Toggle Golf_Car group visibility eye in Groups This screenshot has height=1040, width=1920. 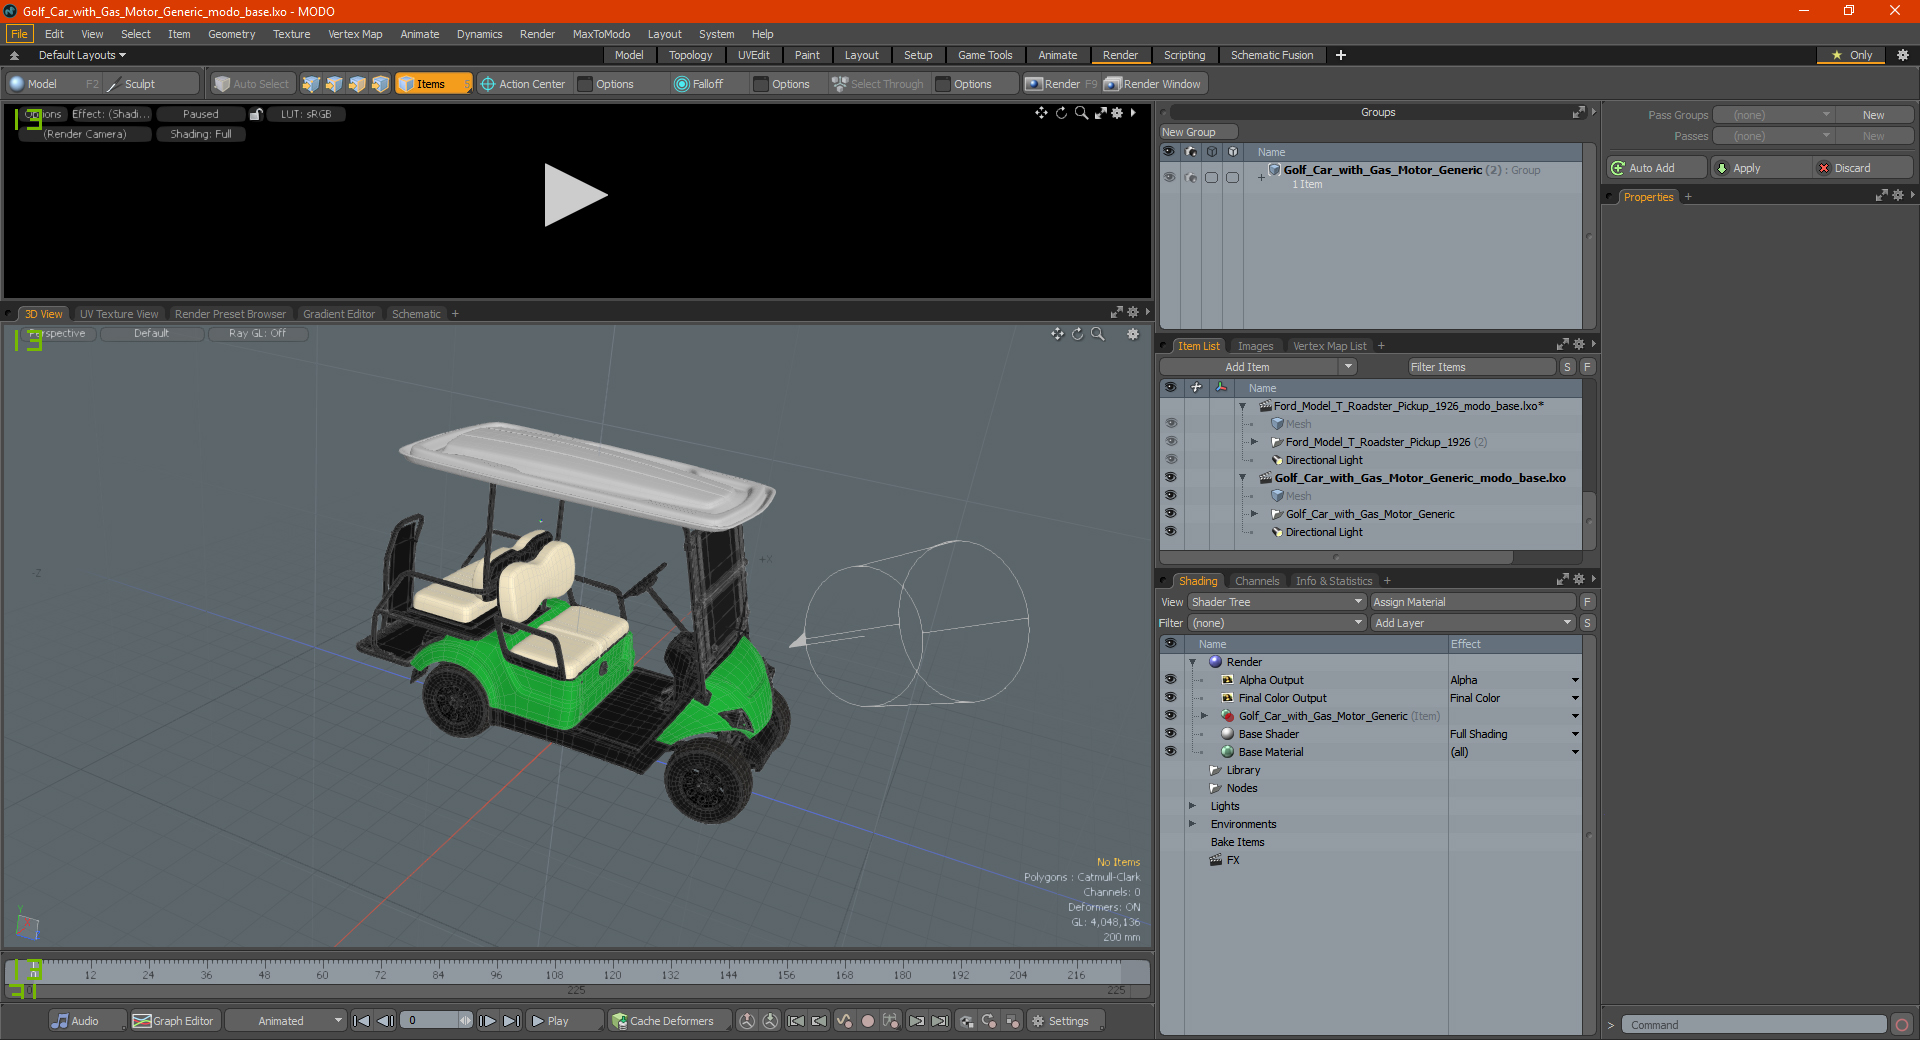click(1168, 177)
